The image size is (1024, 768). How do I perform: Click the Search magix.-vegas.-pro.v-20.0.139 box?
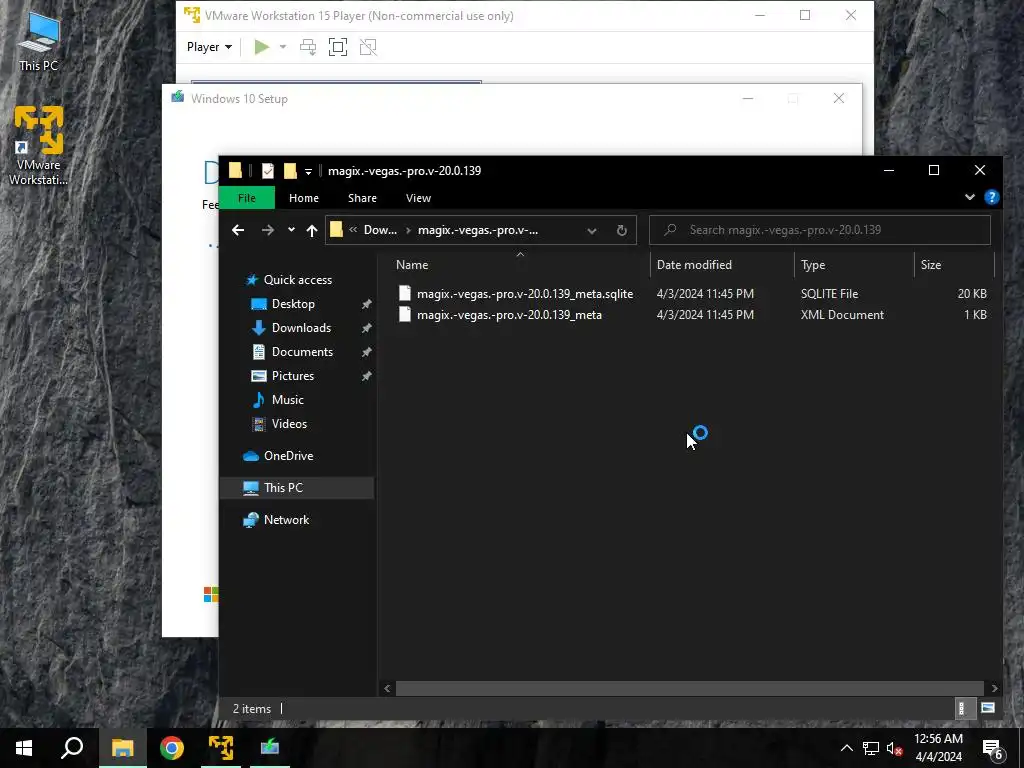820,230
